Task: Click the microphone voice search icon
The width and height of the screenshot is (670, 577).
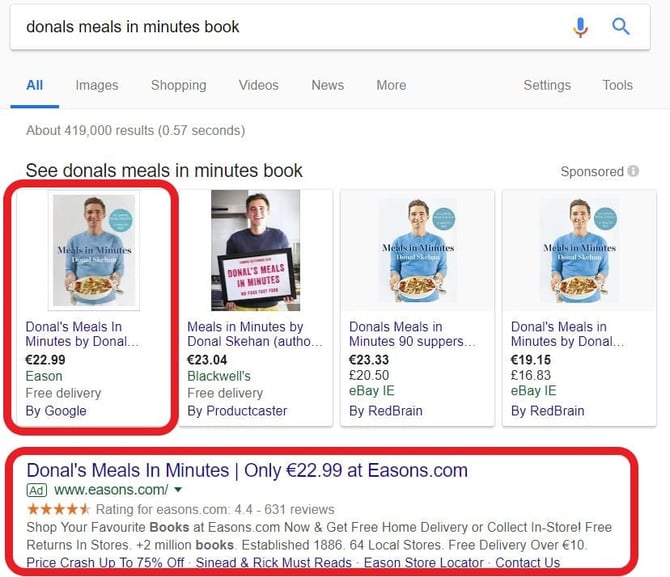Action: [580, 27]
